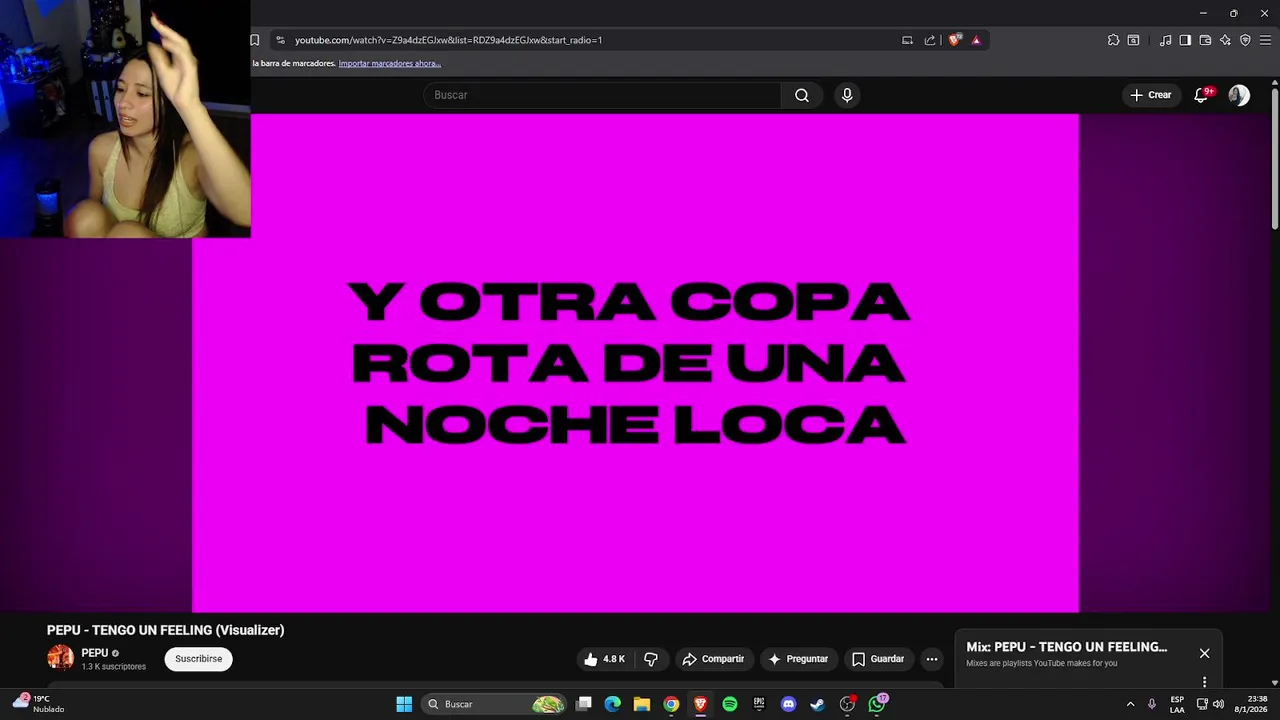Viewport: 1280px width, 720px height.
Task: Click the Brave Rewards triangle icon
Action: [976, 40]
